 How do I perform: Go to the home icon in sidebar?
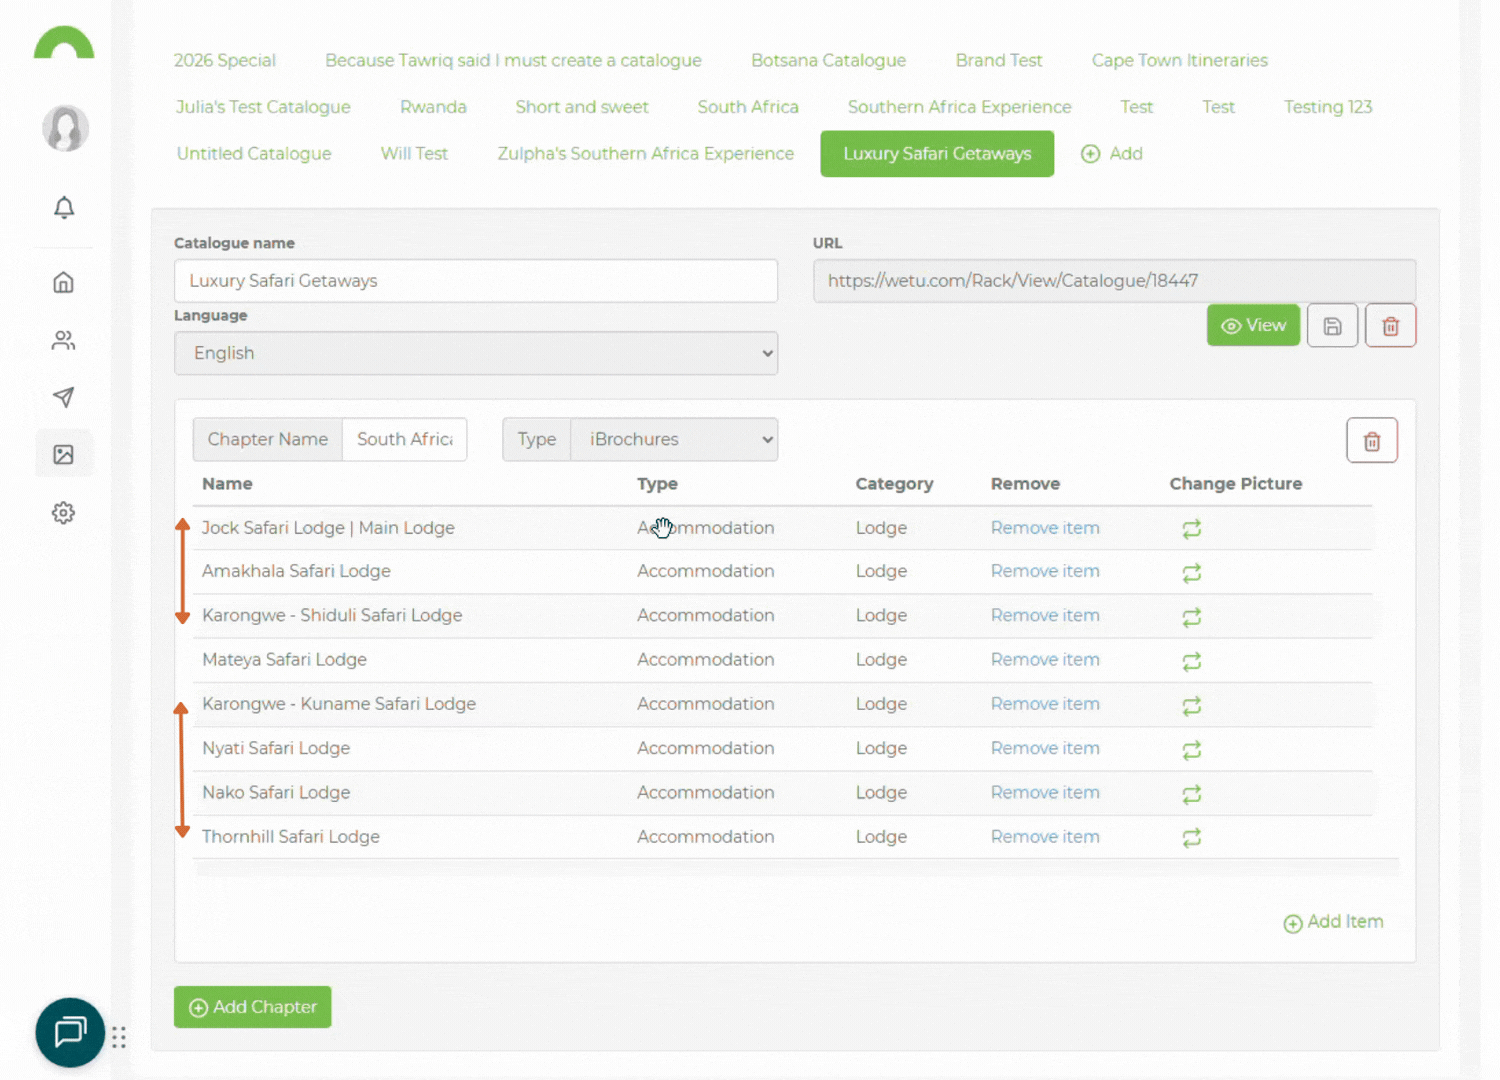pyautogui.click(x=64, y=283)
